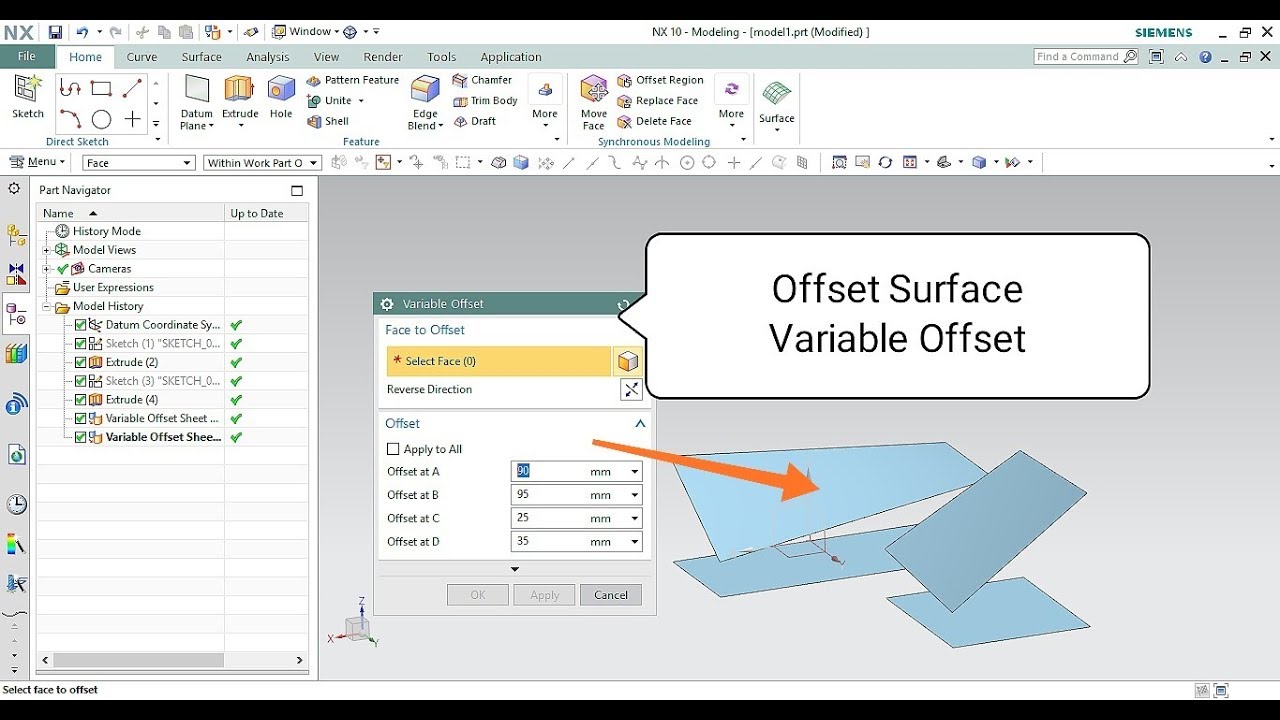Screen dimensions: 1280x720
Task: Click the Save icon in title bar
Action: [x=55, y=32]
